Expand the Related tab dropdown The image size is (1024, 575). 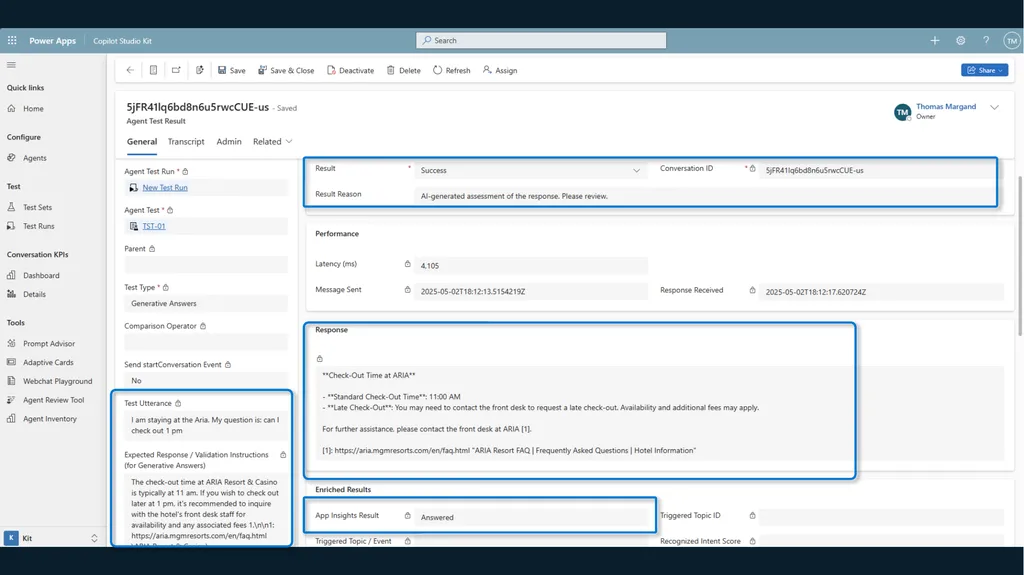tap(273, 141)
